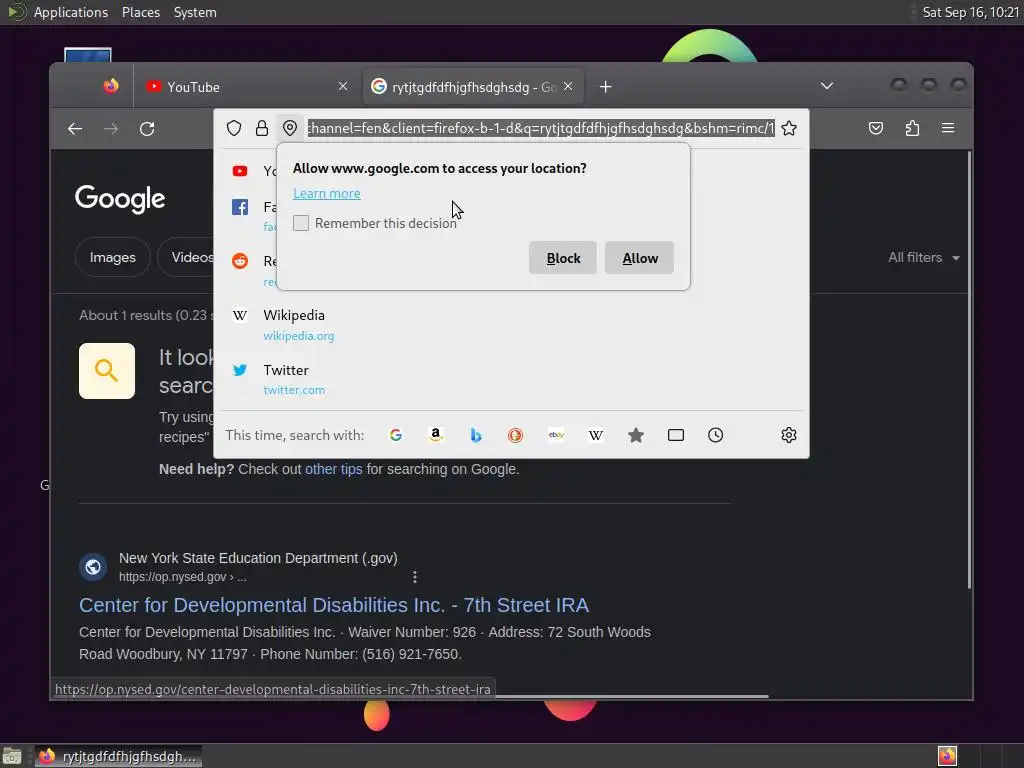Select the Facebook suggestion icon in the dropdown
The image size is (1024, 768).
coord(240,208)
